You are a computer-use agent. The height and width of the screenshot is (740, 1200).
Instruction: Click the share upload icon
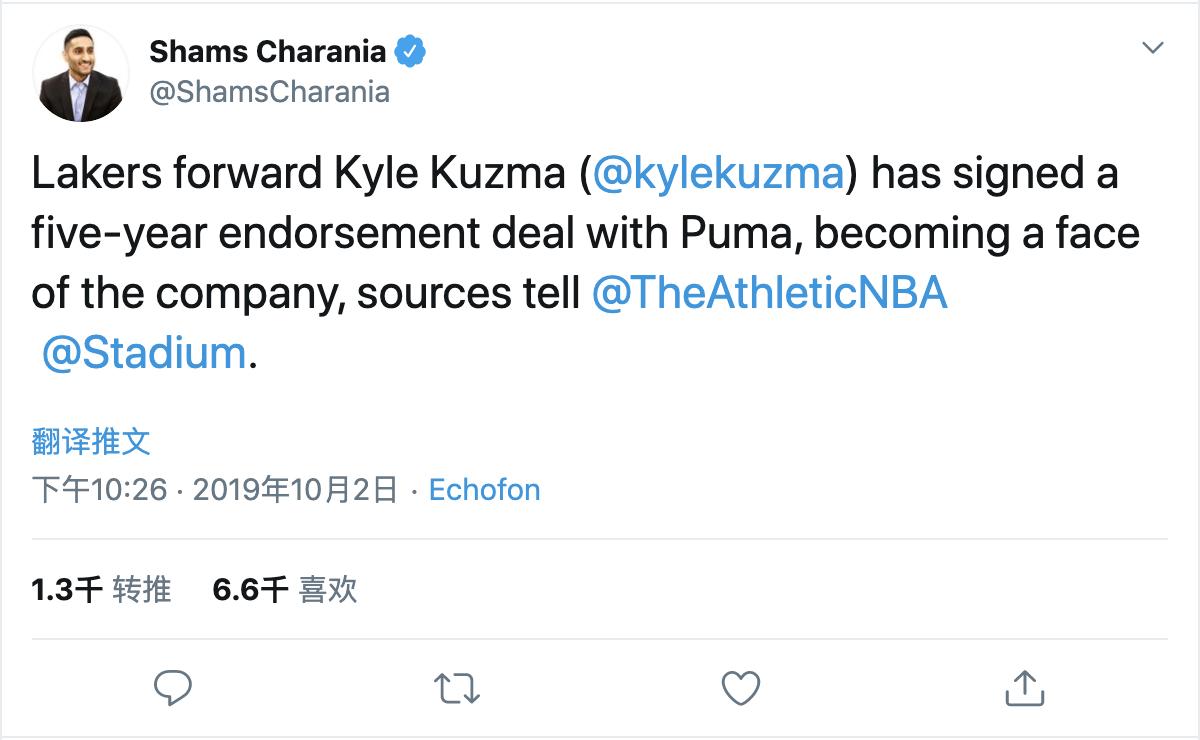click(x=1024, y=687)
